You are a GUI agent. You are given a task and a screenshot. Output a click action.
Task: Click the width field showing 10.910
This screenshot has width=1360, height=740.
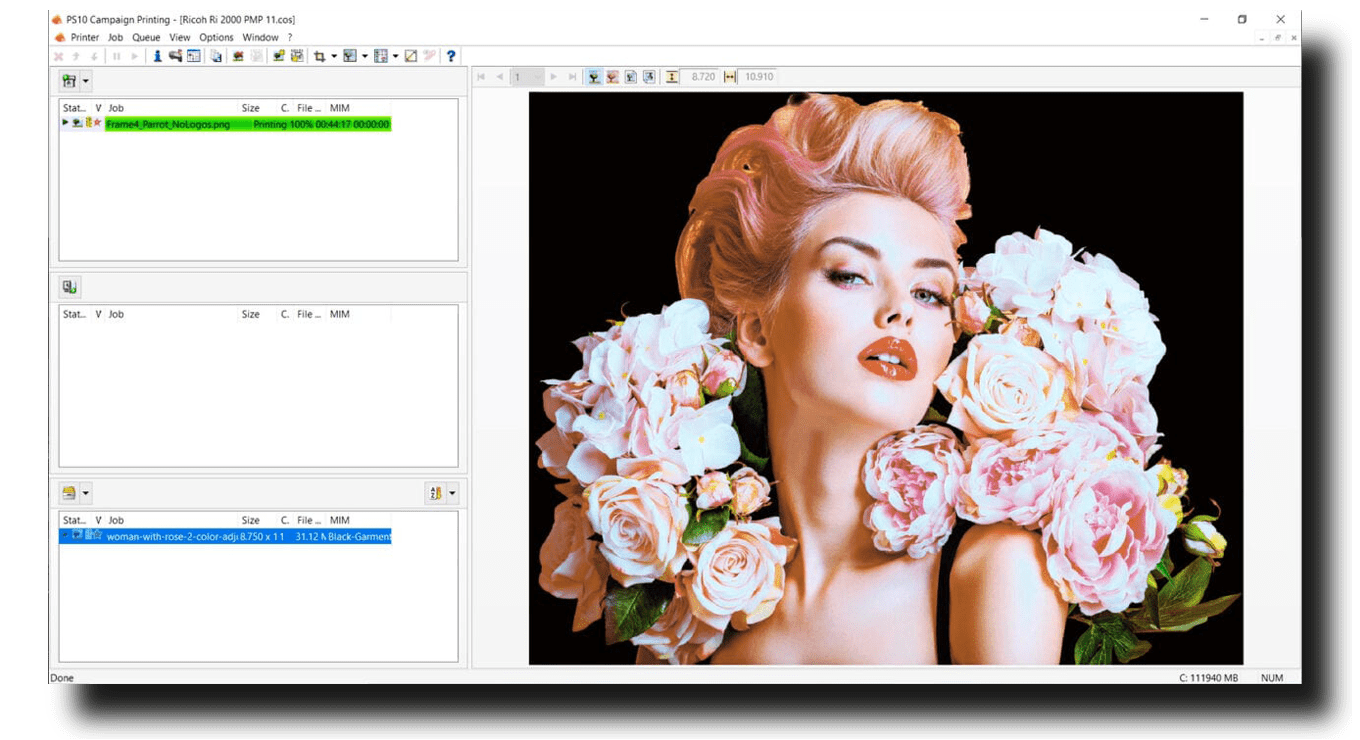pyautogui.click(x=758, y=77)
